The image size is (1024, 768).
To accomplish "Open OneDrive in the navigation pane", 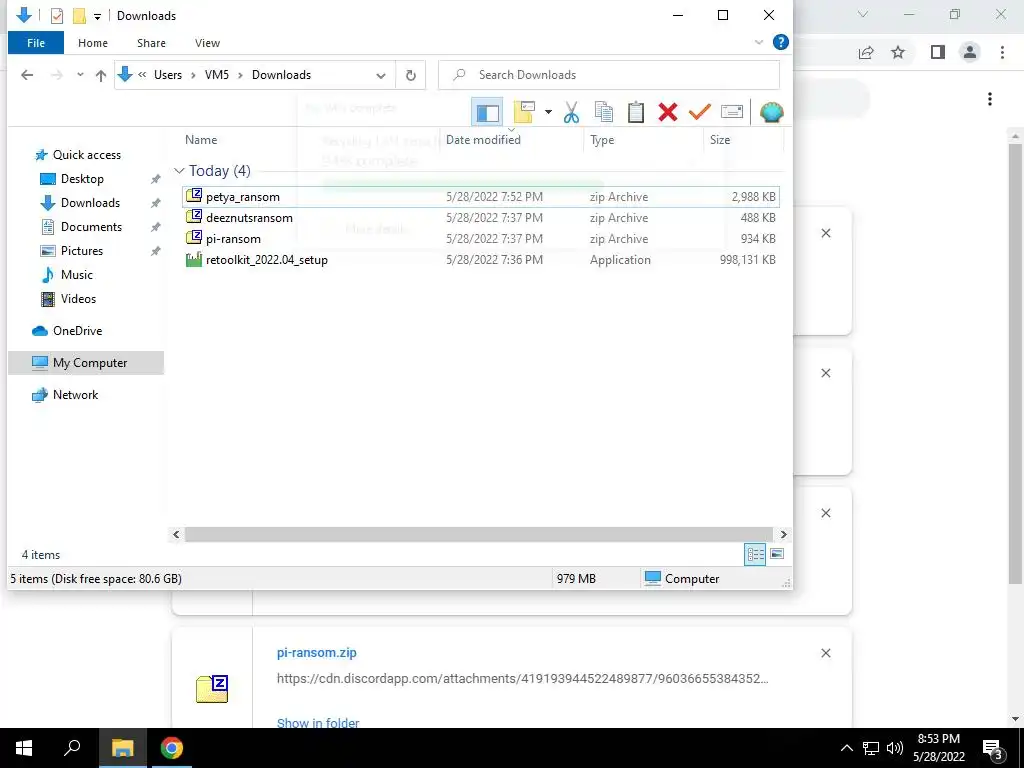I will click(77, 331).
